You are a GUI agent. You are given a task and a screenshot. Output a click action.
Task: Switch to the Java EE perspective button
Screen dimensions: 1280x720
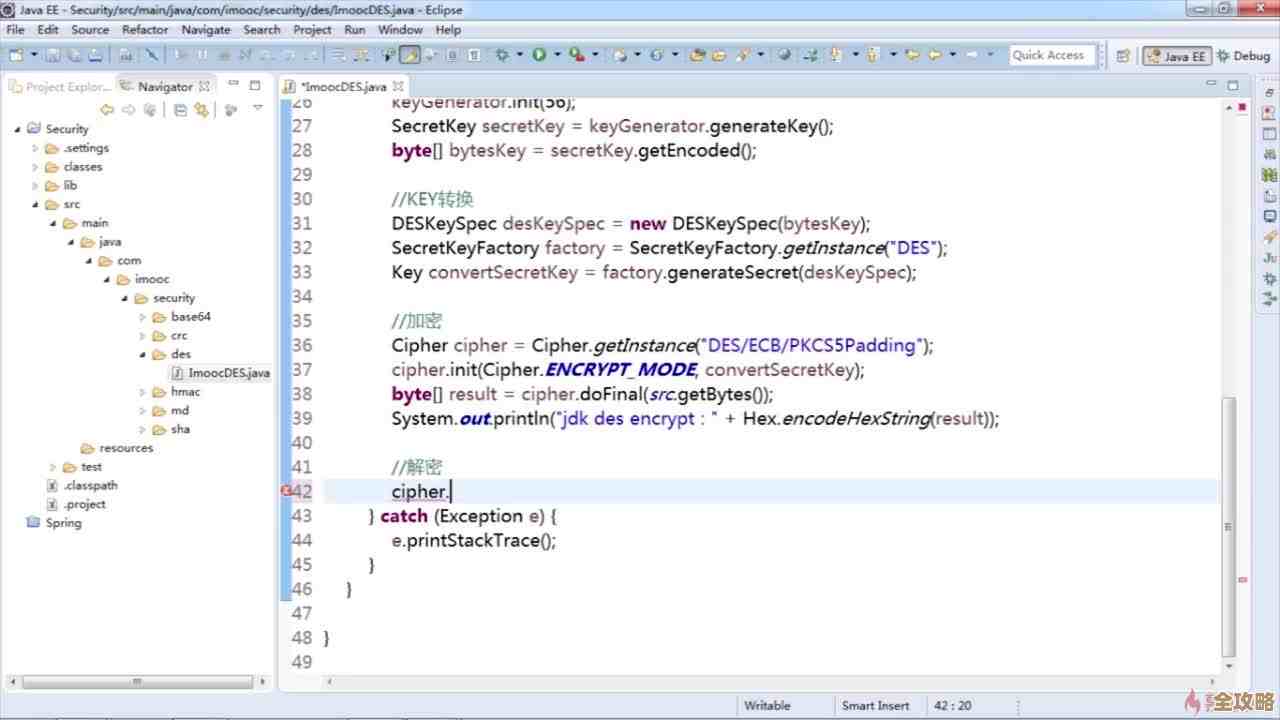tap(1176, 55)
